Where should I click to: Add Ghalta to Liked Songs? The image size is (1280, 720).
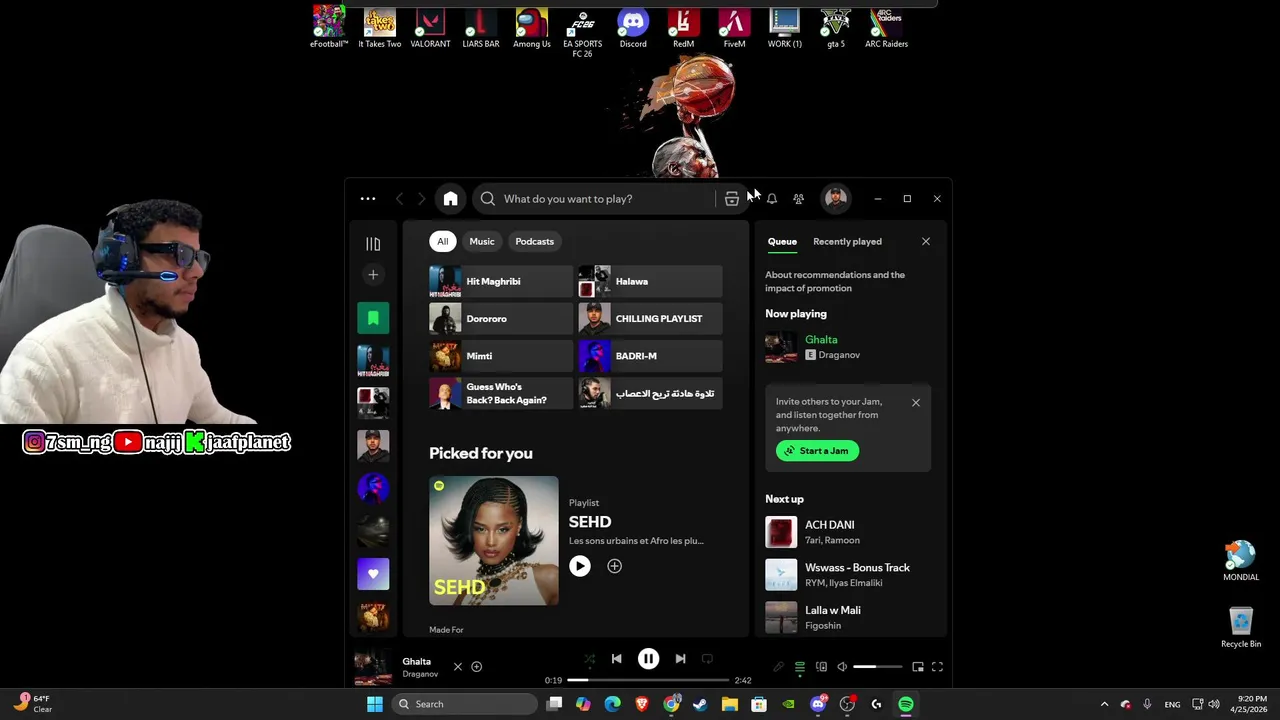point(477,667)
